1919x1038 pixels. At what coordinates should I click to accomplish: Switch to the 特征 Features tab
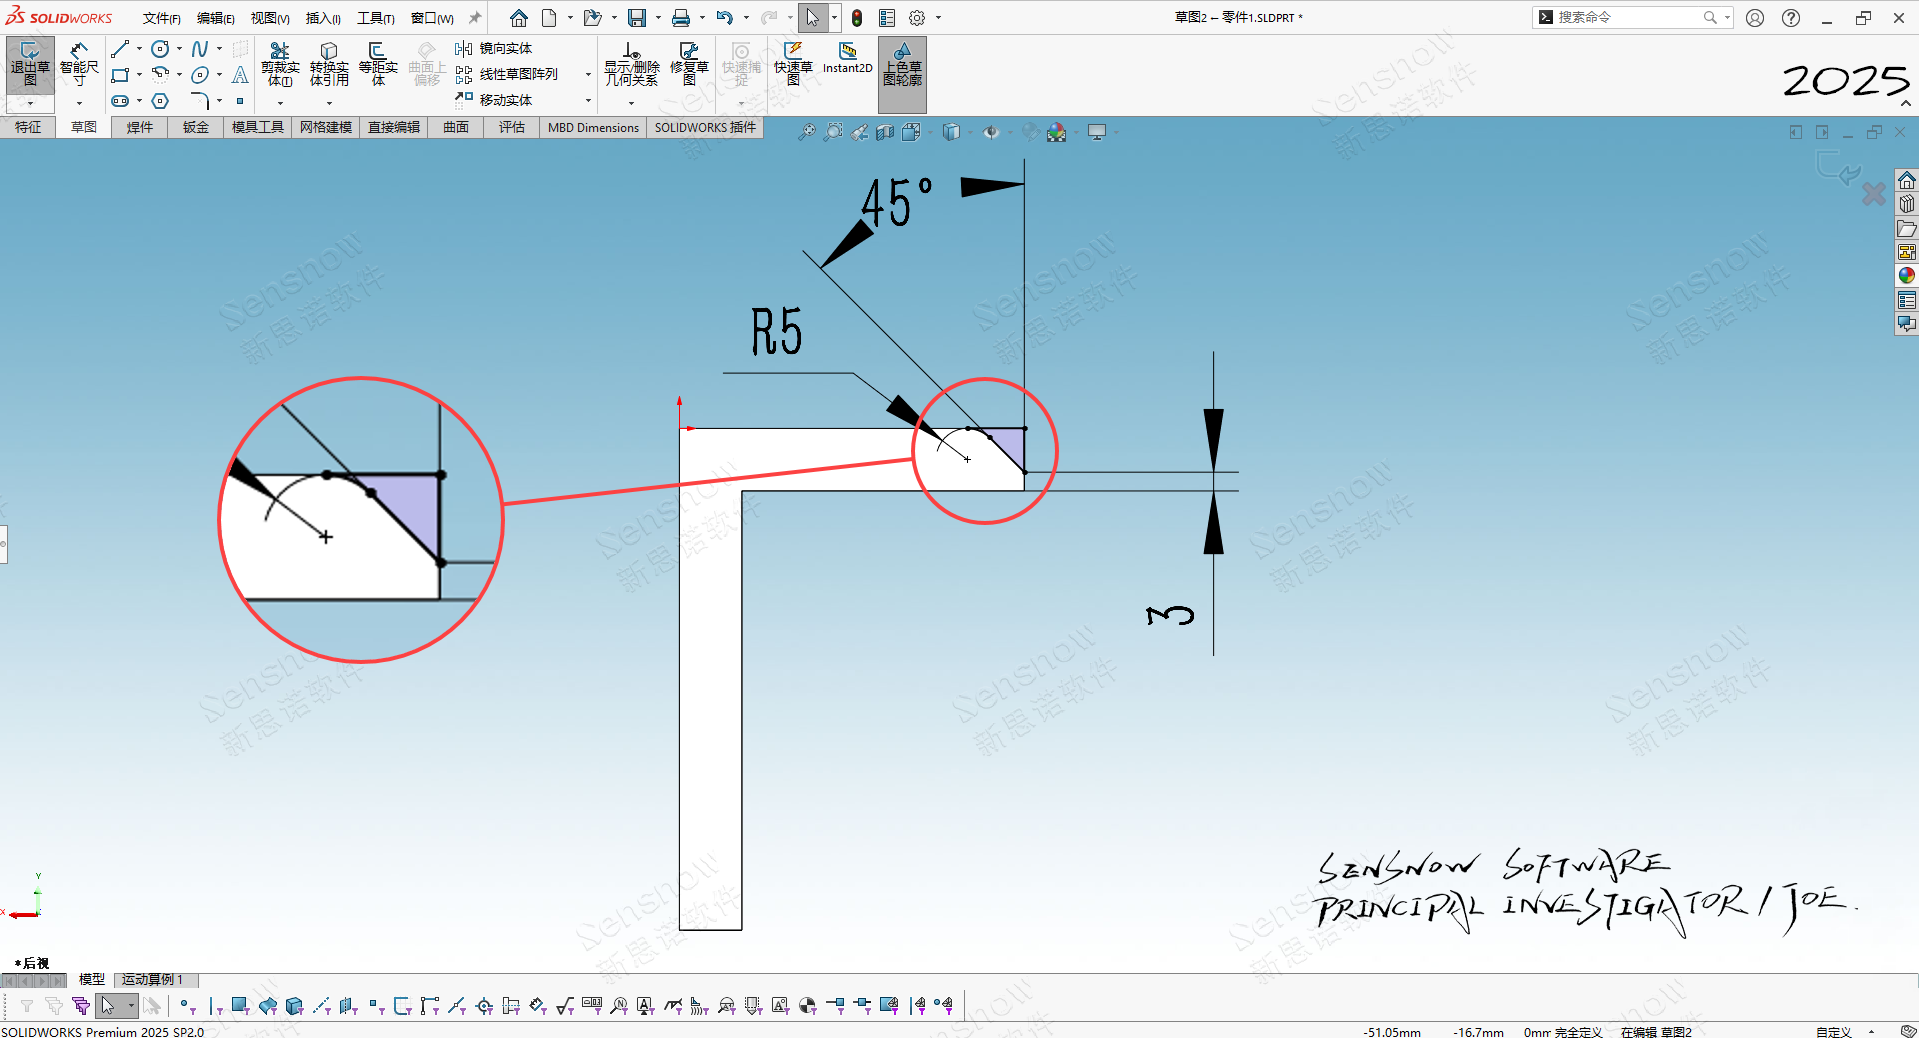pos(28,127)
